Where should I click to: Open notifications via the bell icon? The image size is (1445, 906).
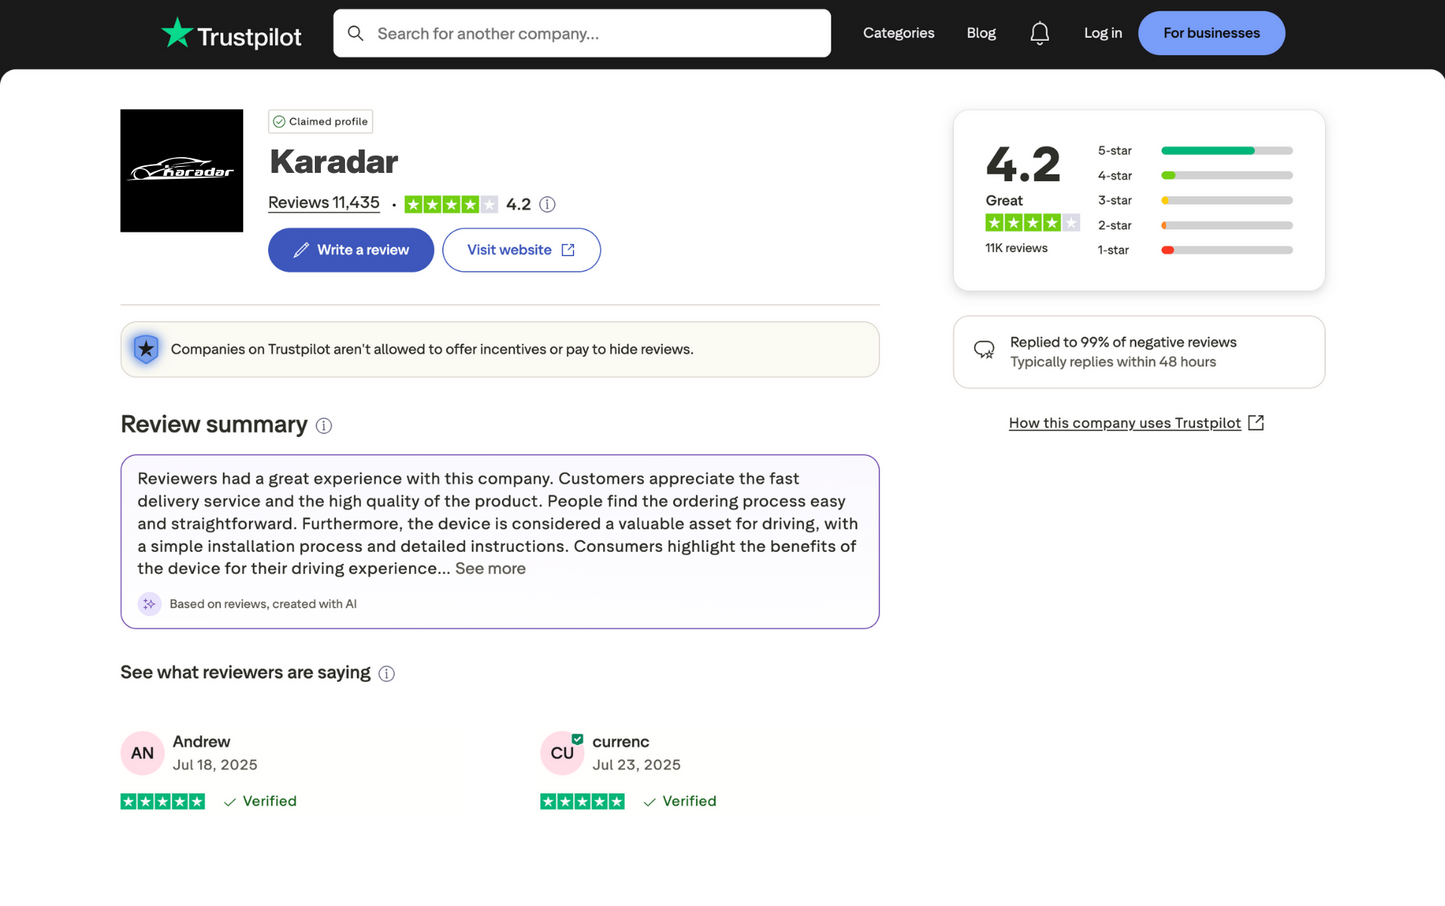[1039, 33]
